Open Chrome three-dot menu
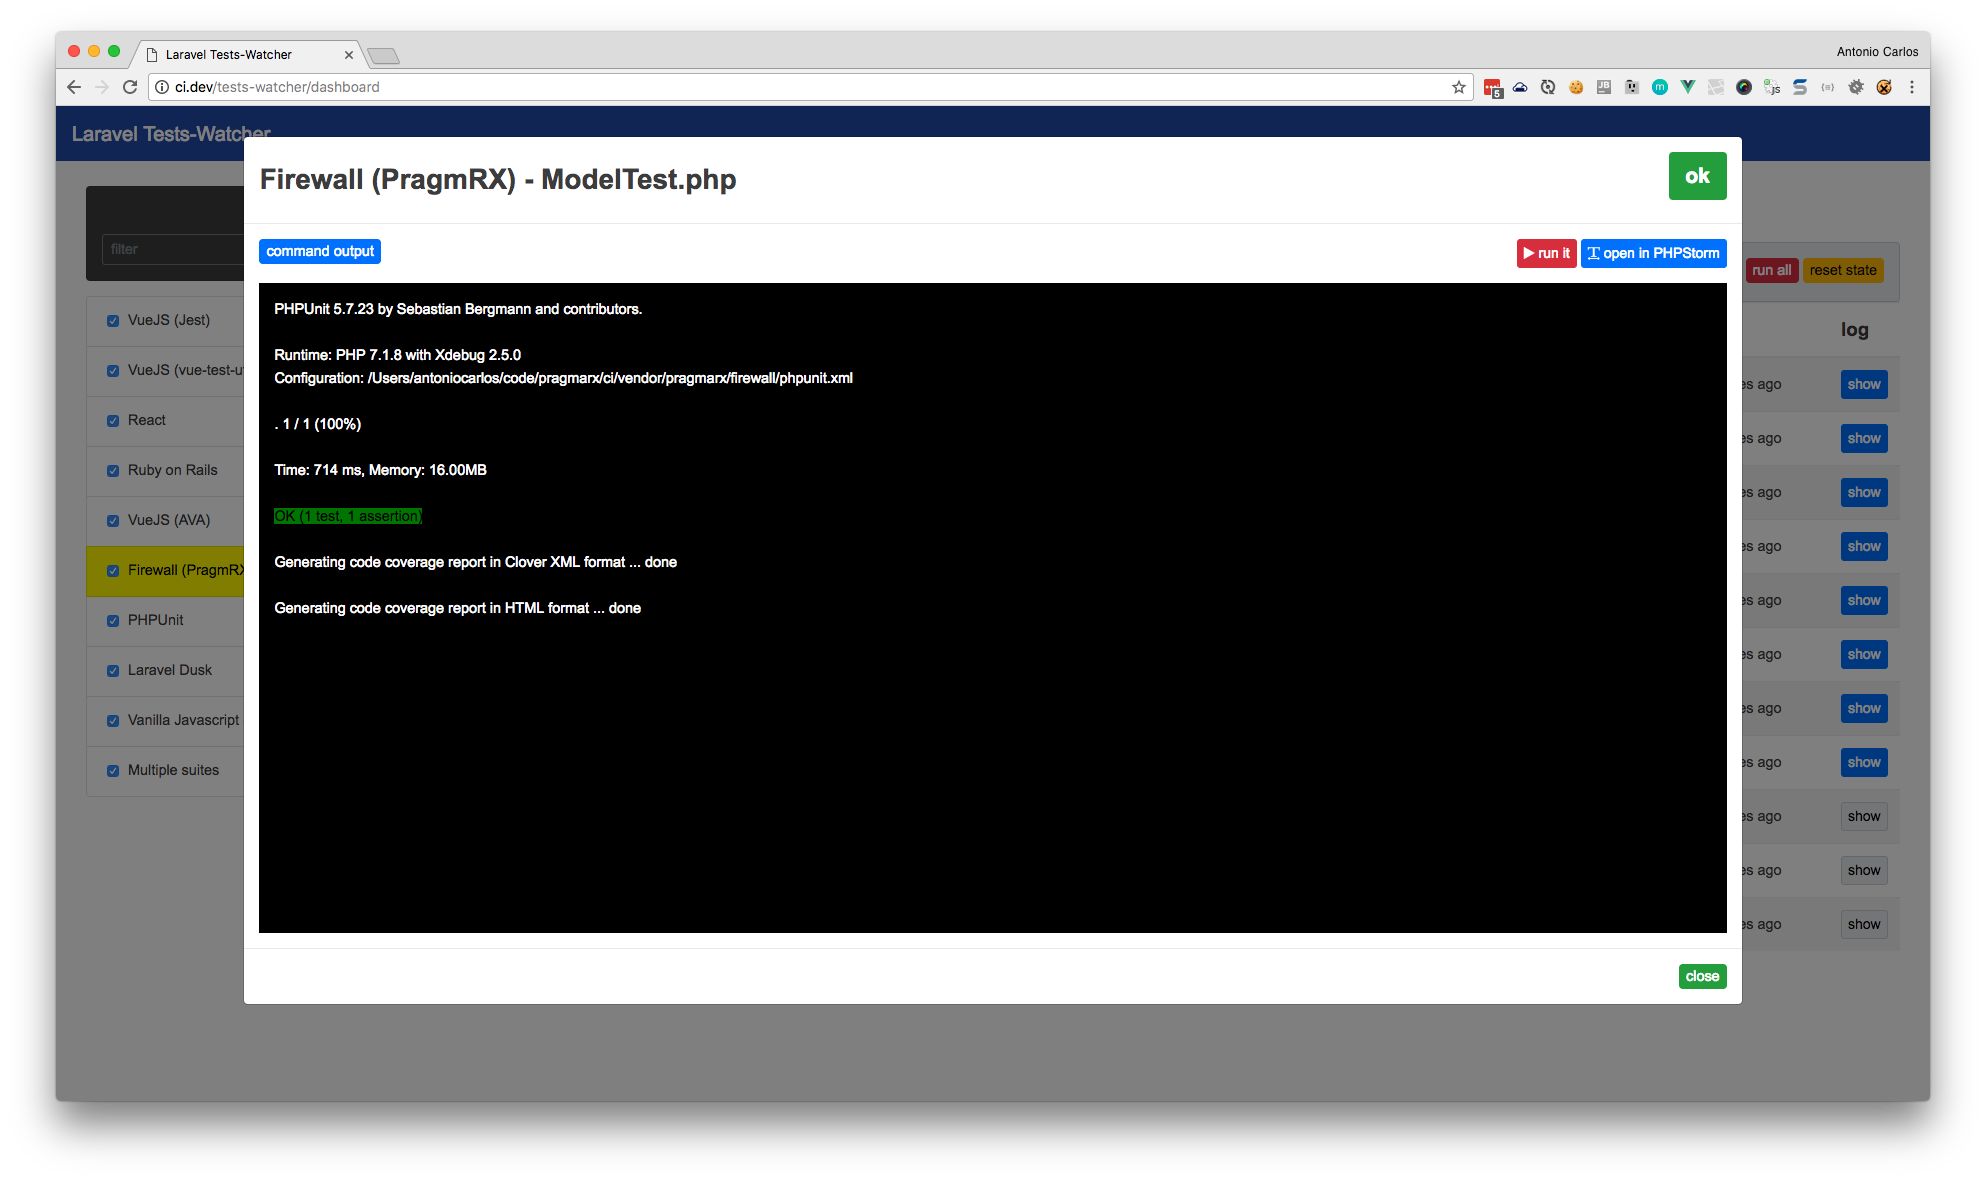Image resolution: width=1986 pixels, height=1181 pixels. pos(1912,87)
